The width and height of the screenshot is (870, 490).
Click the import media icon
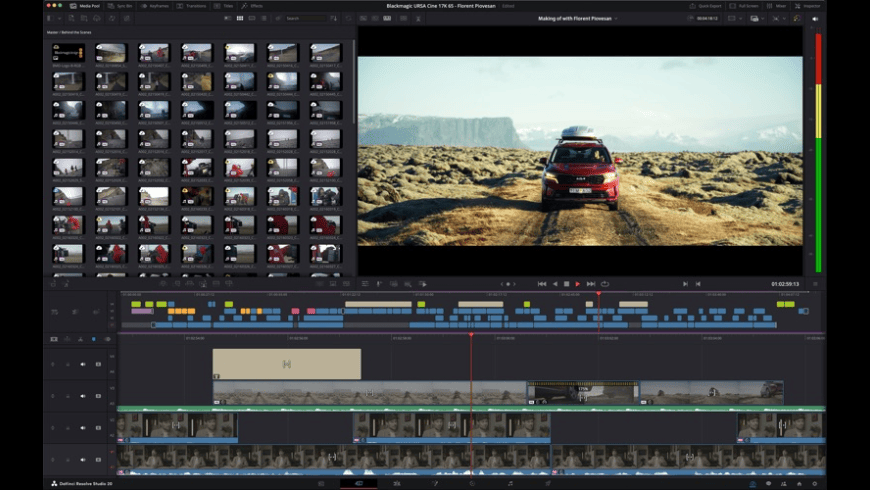(x=72, y=18)
